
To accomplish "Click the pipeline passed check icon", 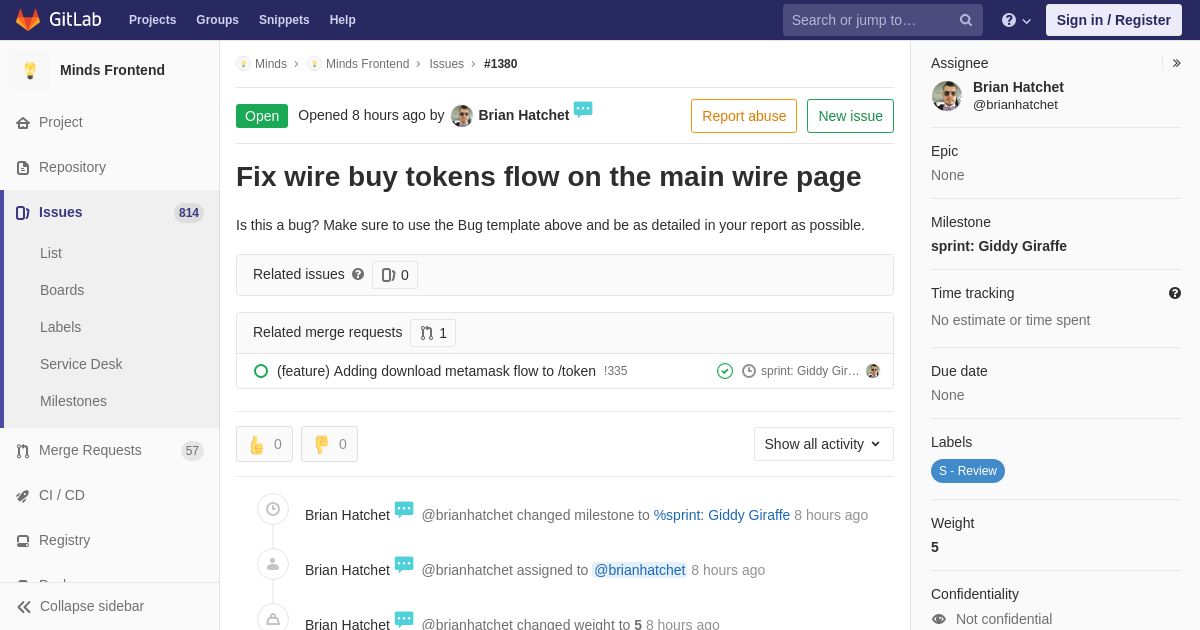I will click(x=725, y=371).
